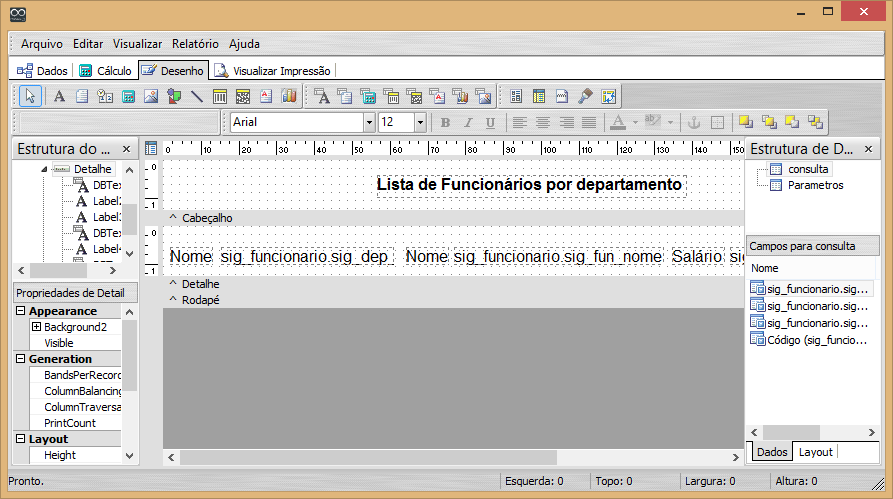Open the Relatório menu
893x499 pixels.
(195, 44)
